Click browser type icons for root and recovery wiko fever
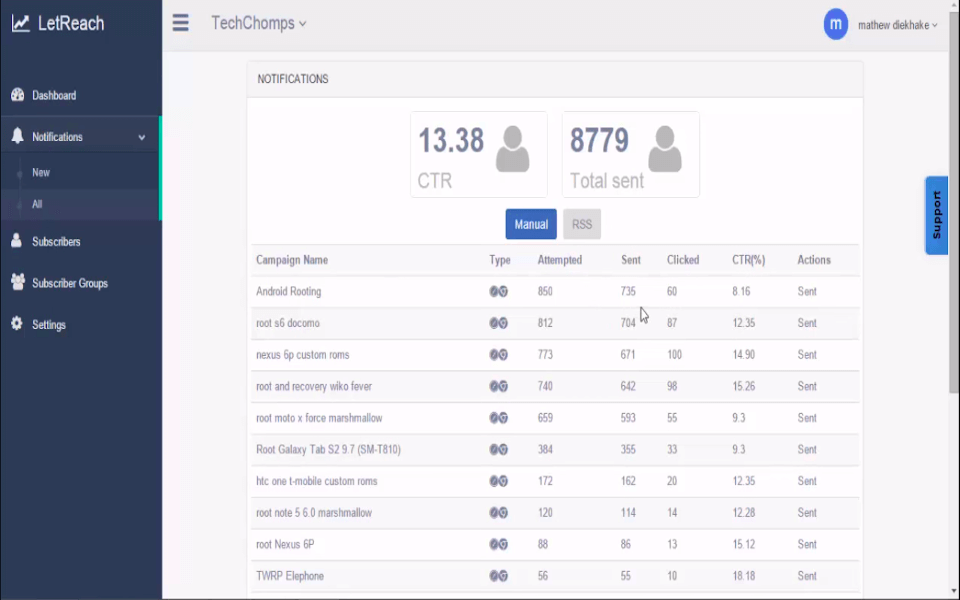Screen dimensions: 960x600 click(x=498, y=386)
